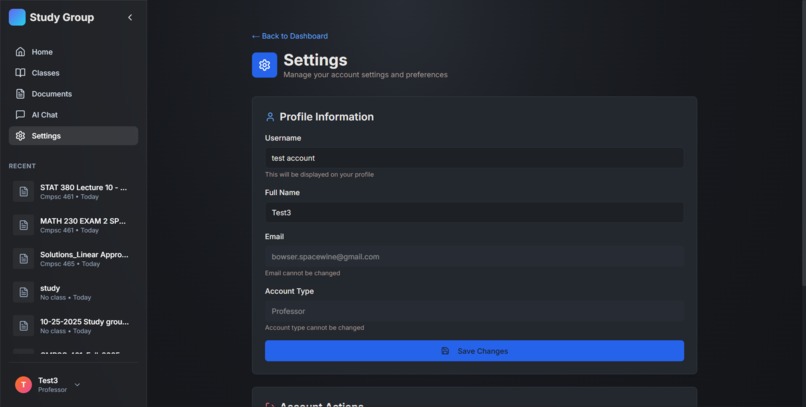
Task: Click the file icon next to 10-25-2025 Study grou...
Action: pos(24,326)
